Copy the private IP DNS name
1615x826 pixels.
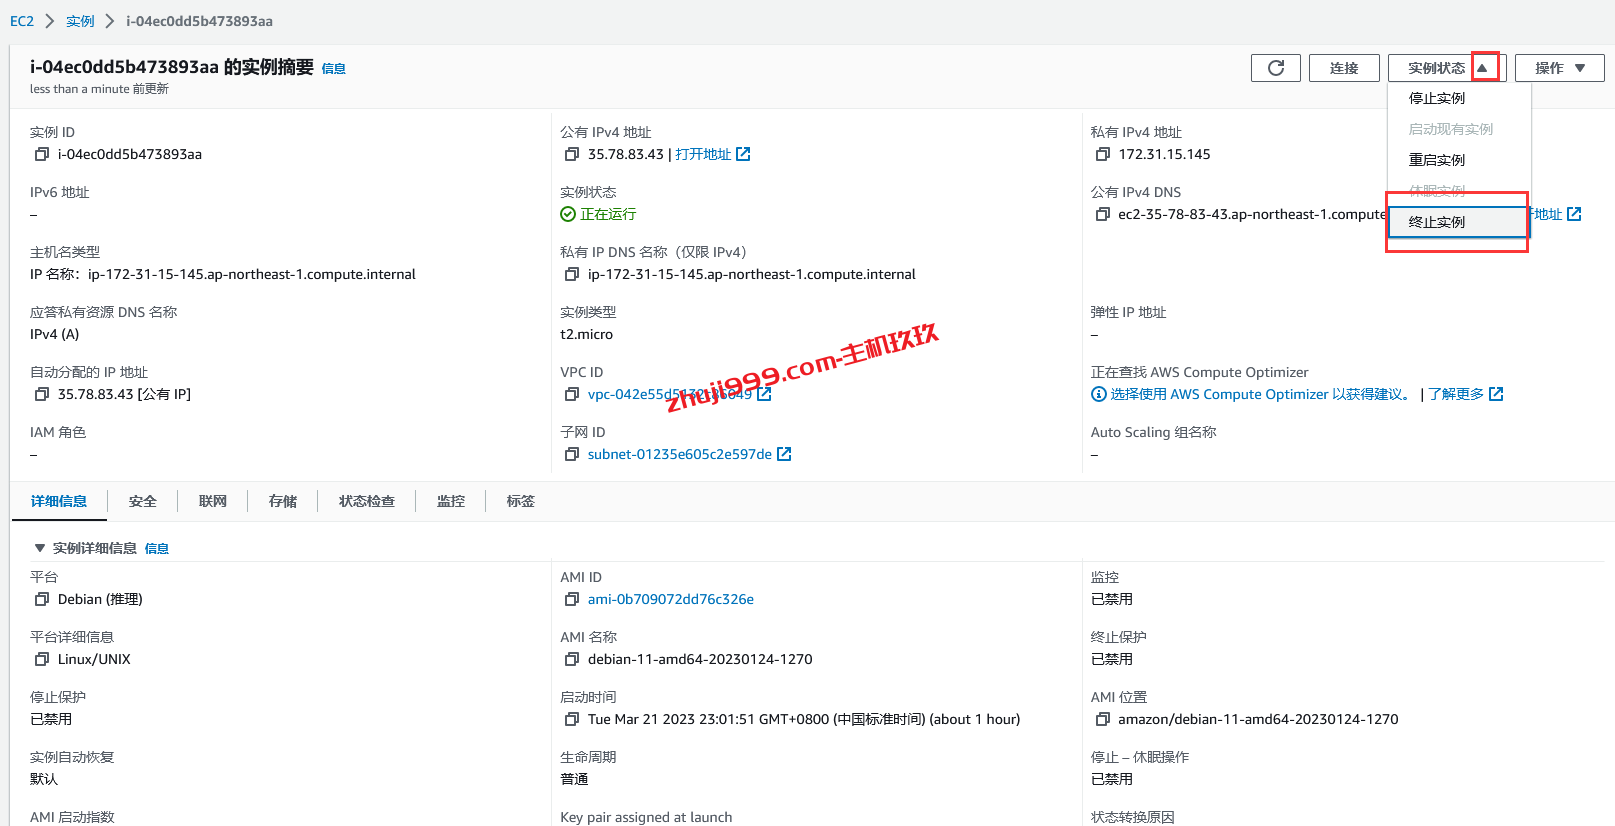point(572,274)
